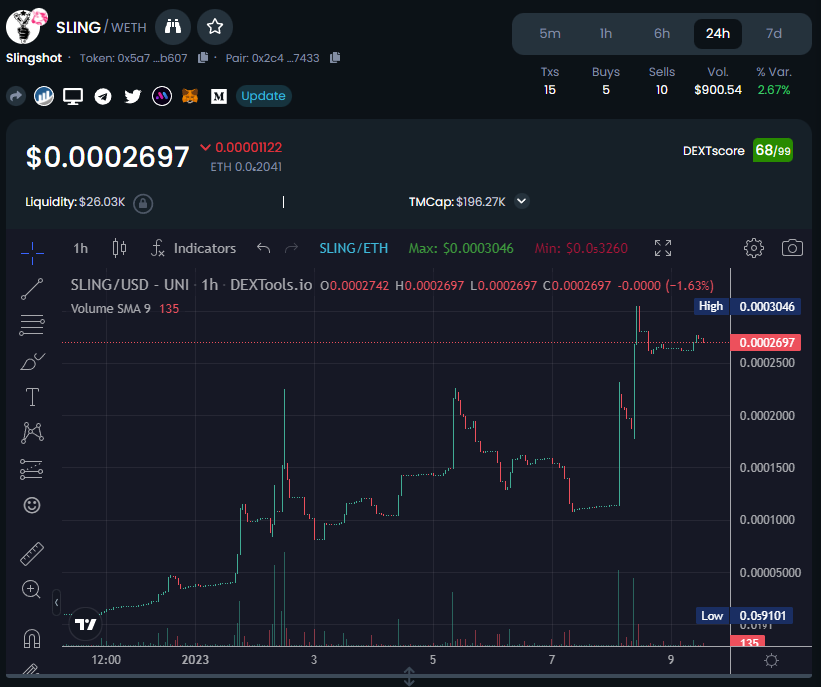821x687 pixels.
Task: Open the Telegram link icon
Action: (x=103, y=96)
